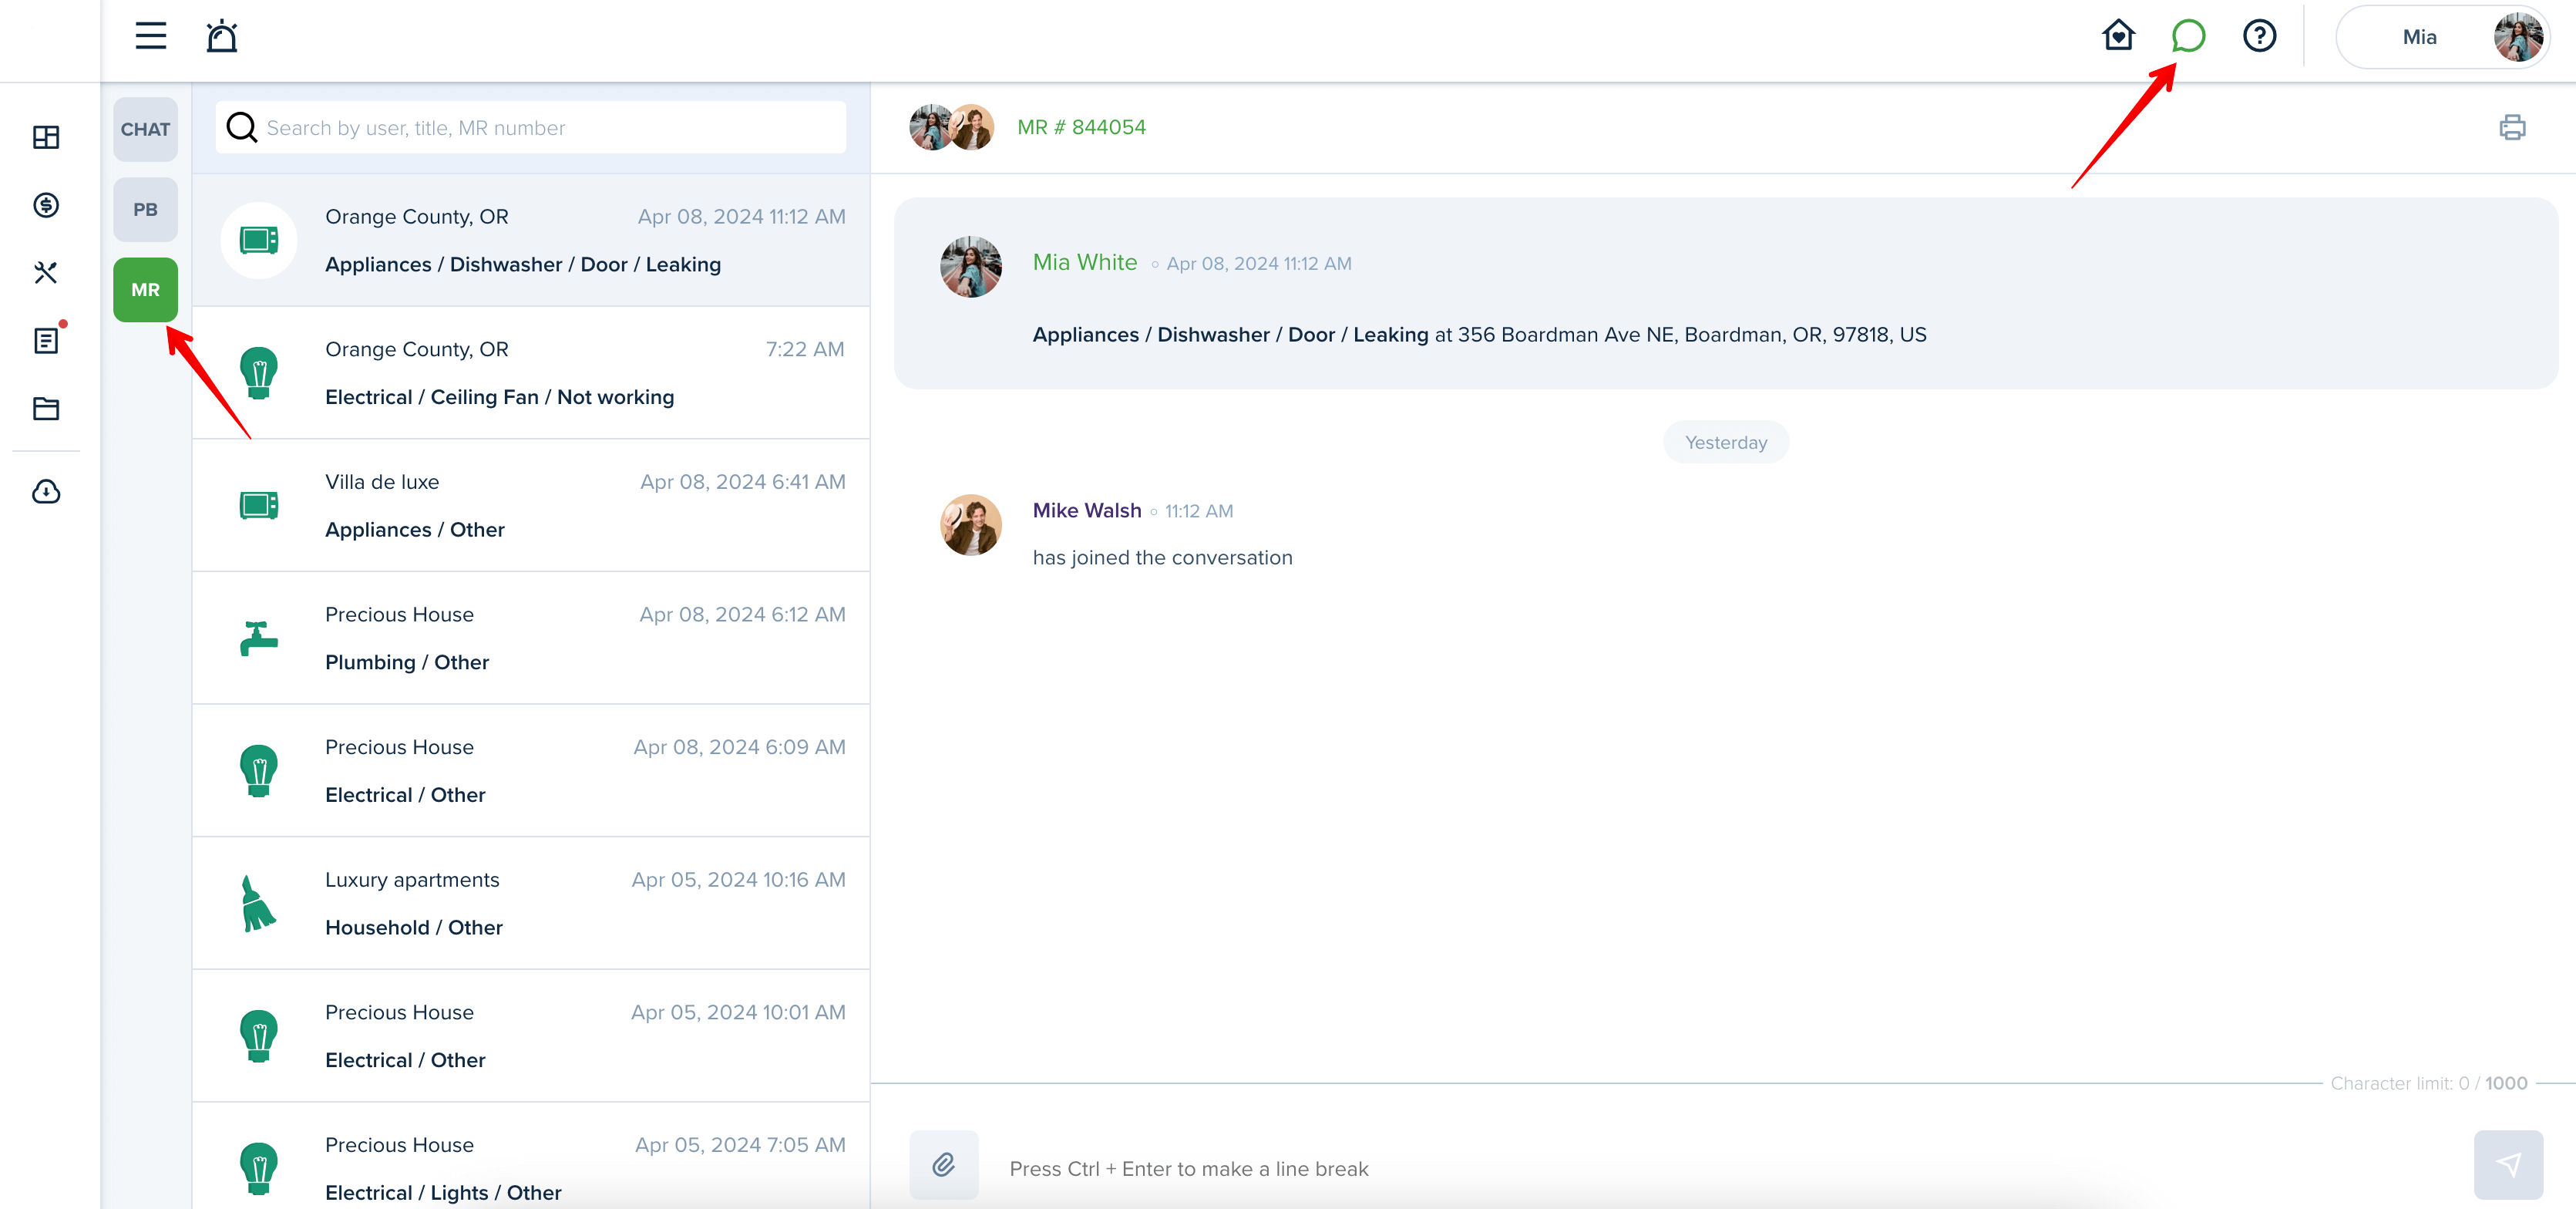This screenshot has width=2576, height=1209.
Task: Click lightbulb icon of Lights request
Action: 259,1168
